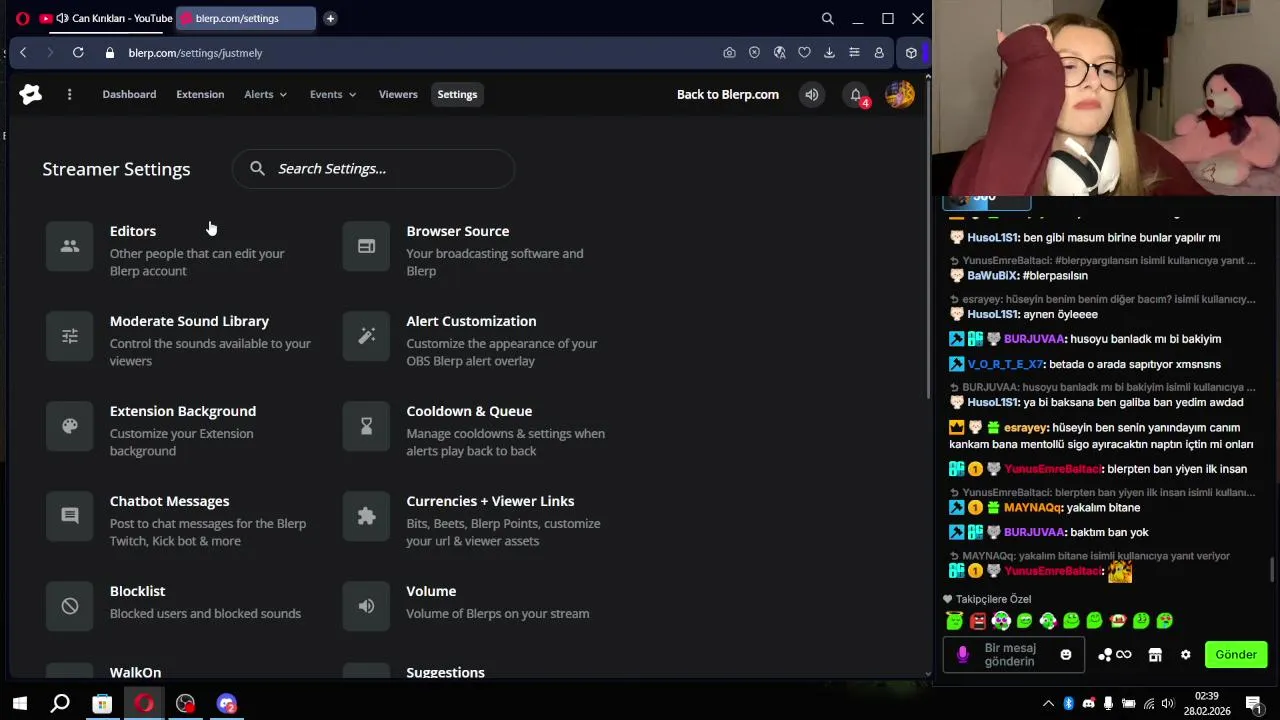Expand the Events dropdown
This screenshot has height=720, width=1280.
pos(333,94)
